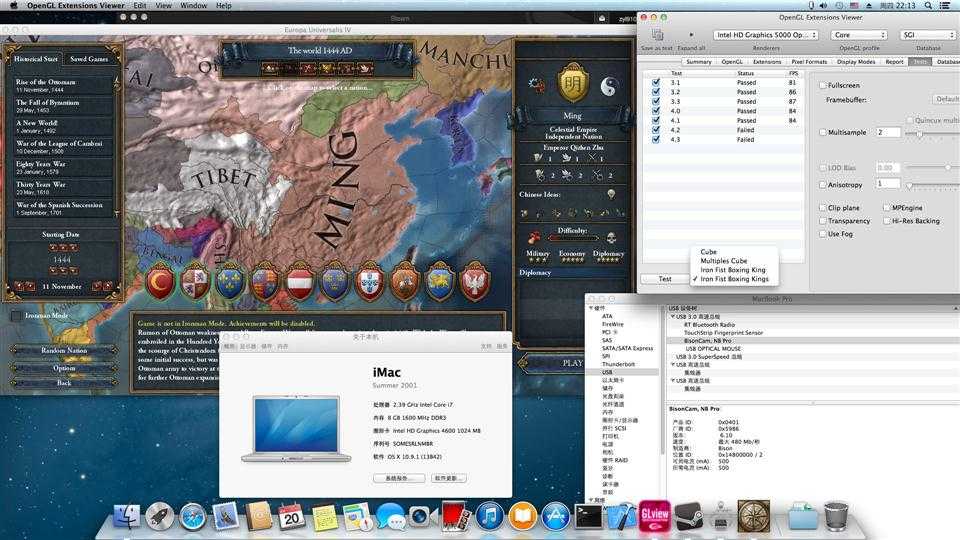Choose Iron Fist Boxing King entry
Screen dimensions: 960x540
[x=733, y=270]
